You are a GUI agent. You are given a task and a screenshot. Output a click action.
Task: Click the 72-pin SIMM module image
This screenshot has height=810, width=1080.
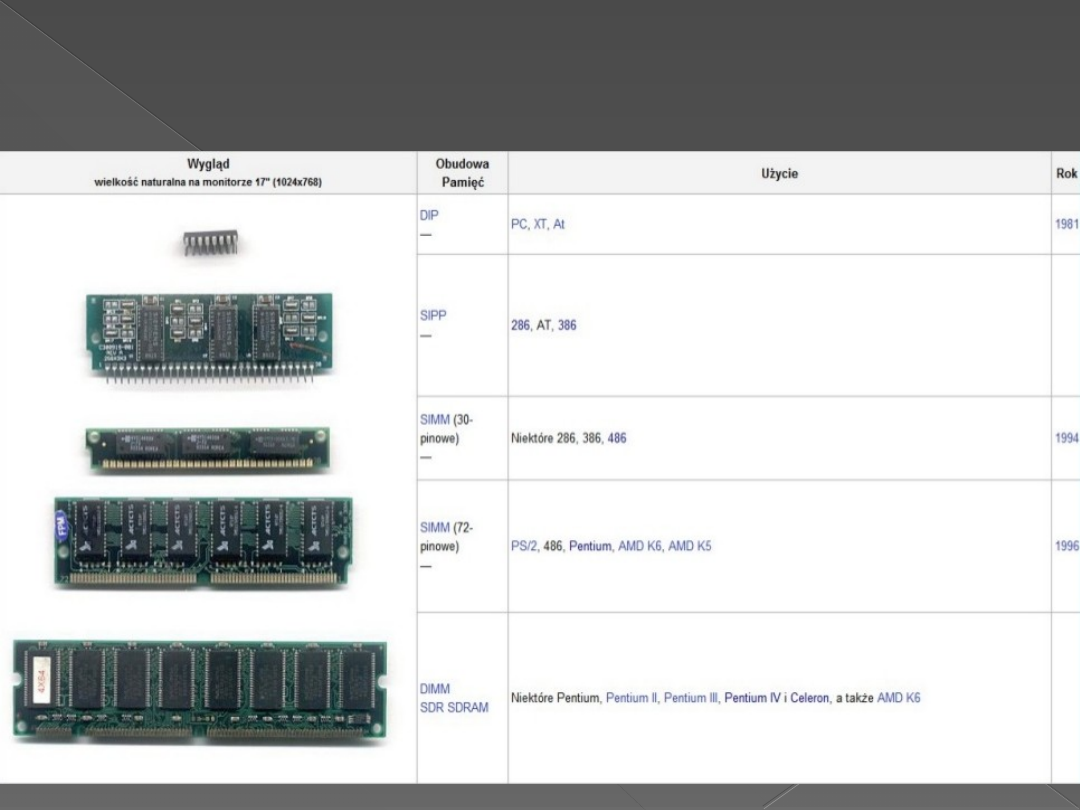(204, 541)
